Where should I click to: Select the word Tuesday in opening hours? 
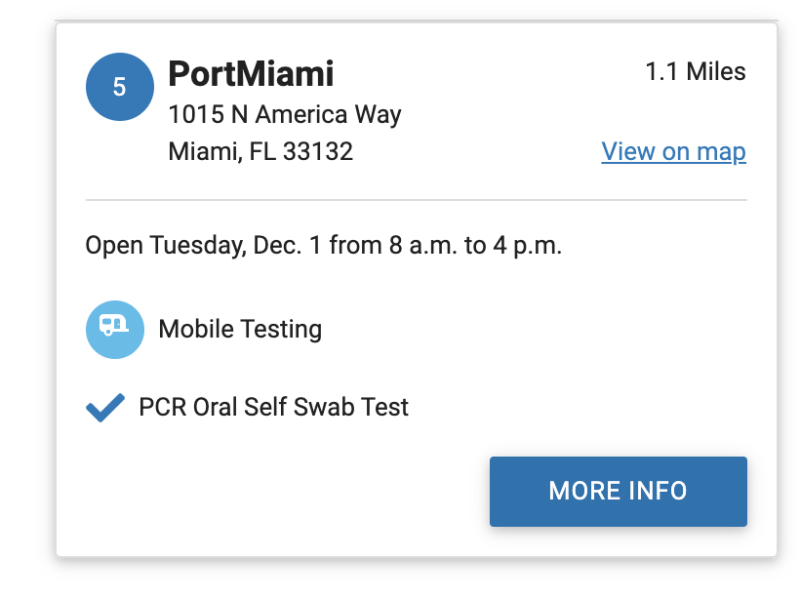point(198,245)
